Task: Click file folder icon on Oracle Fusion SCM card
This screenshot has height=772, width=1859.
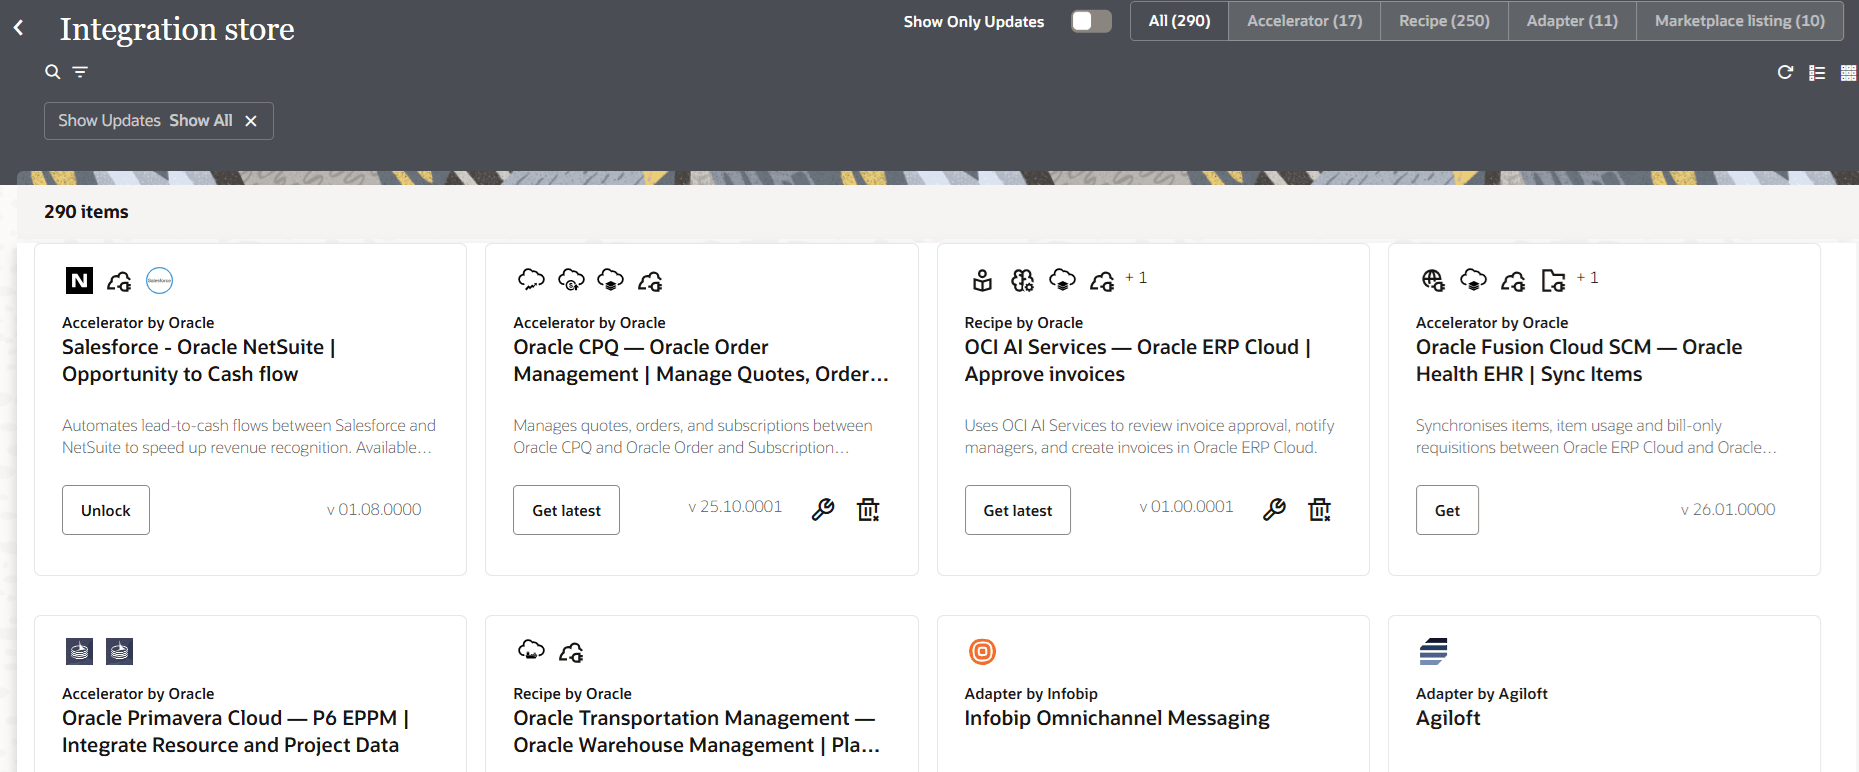Action: click(1553, 280)
